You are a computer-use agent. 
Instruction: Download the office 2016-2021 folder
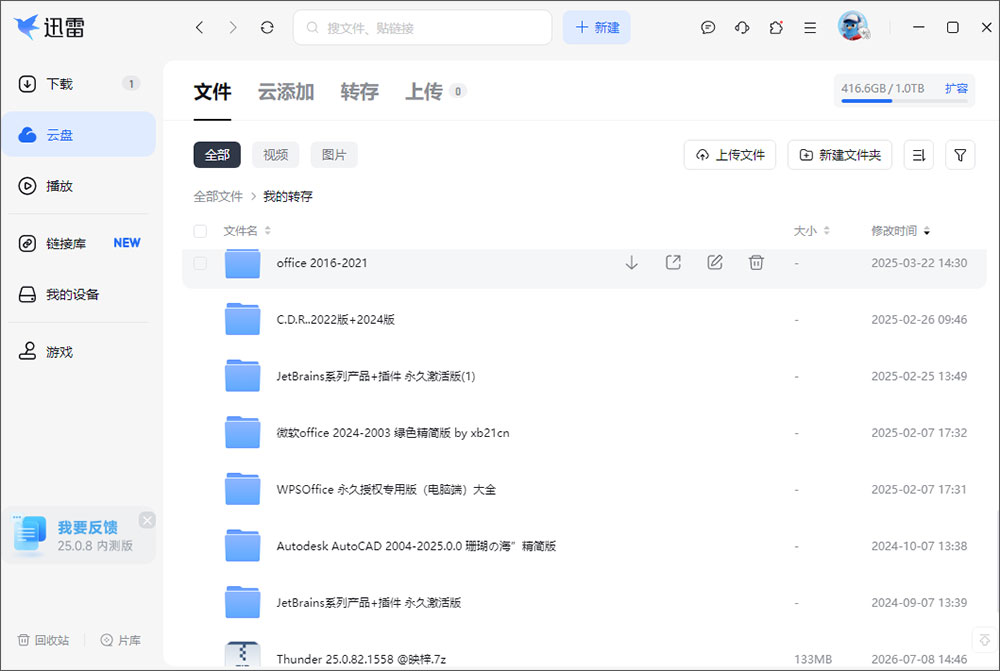click(x=631, y=263)
